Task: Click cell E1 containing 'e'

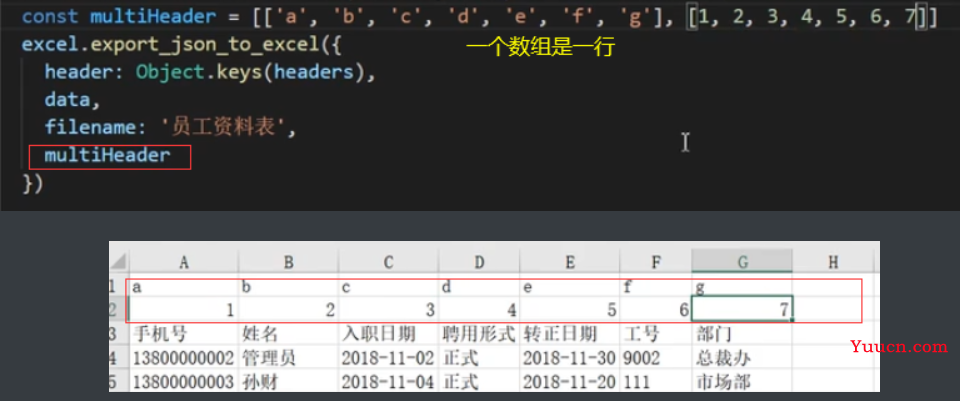Action: [569, 285]
